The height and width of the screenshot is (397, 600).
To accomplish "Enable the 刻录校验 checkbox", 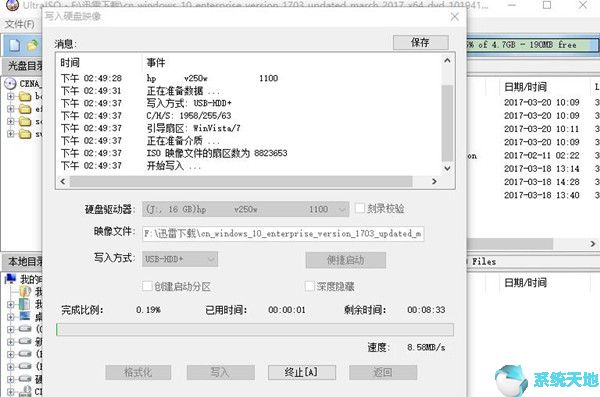I will (x=360, y=208).
